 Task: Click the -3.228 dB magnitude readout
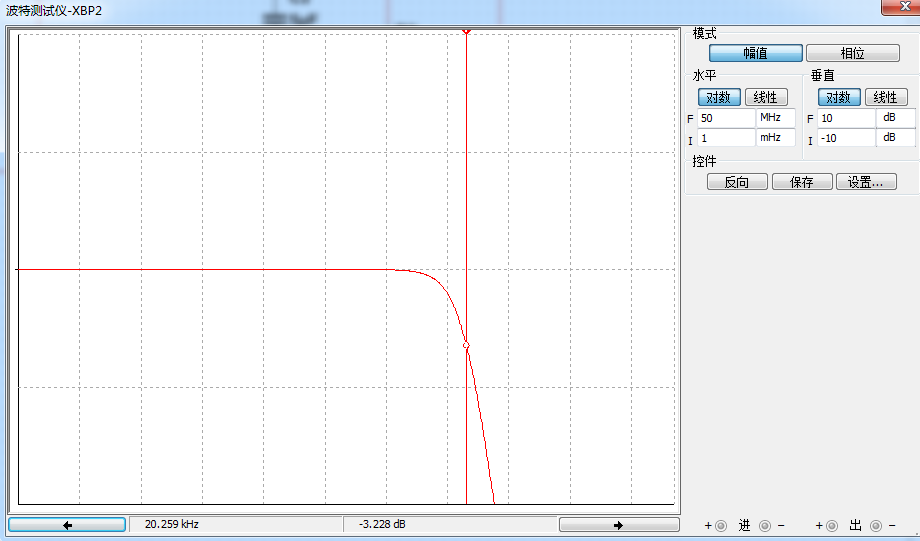point(449,525)
